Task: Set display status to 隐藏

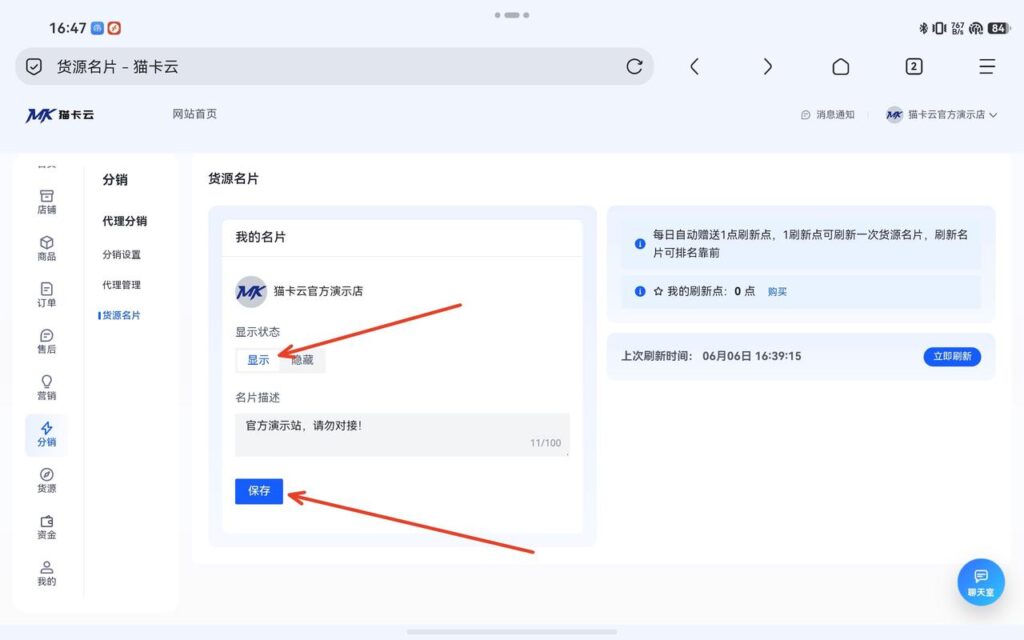Action: pyautogui.click(x=302, y=360)
